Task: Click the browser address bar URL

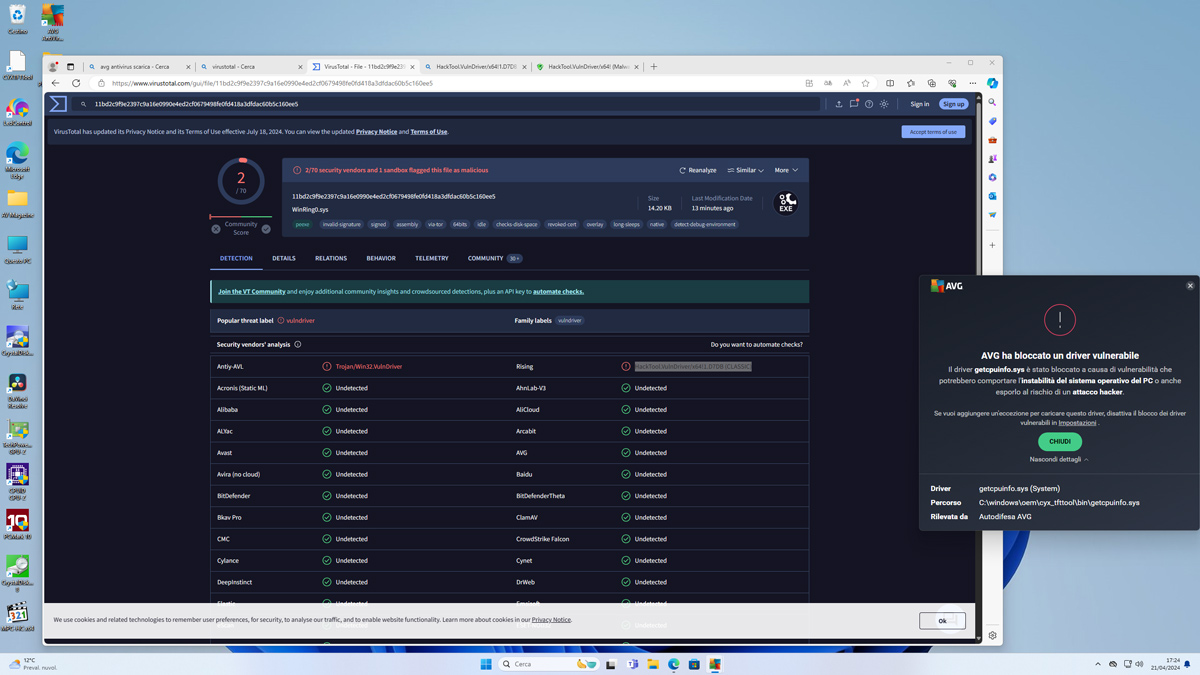Action: point(272,84)
